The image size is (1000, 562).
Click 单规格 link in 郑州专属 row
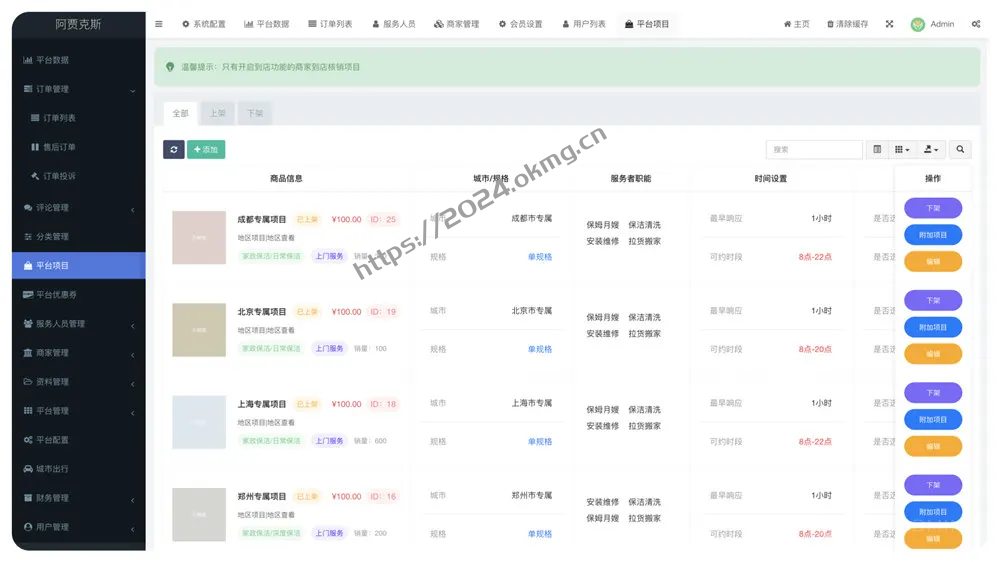540,534
